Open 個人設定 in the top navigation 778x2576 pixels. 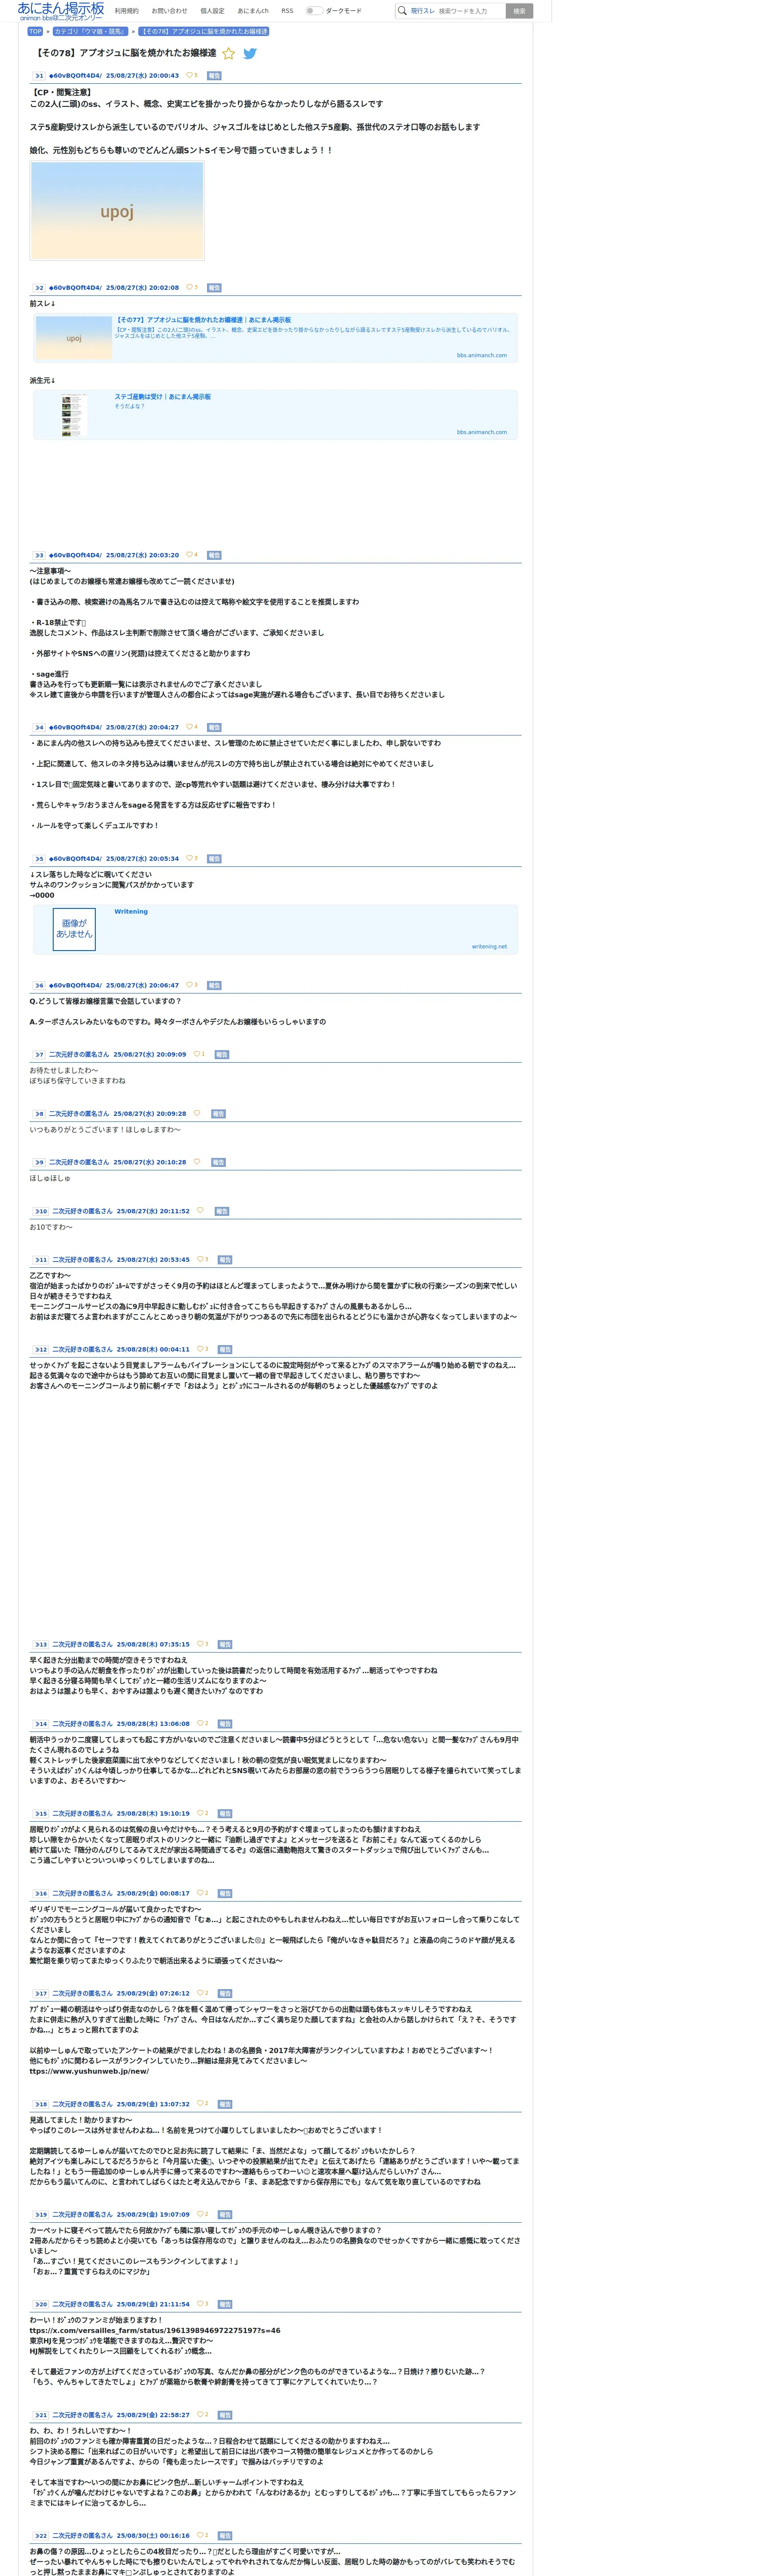[x=213, y=11]
